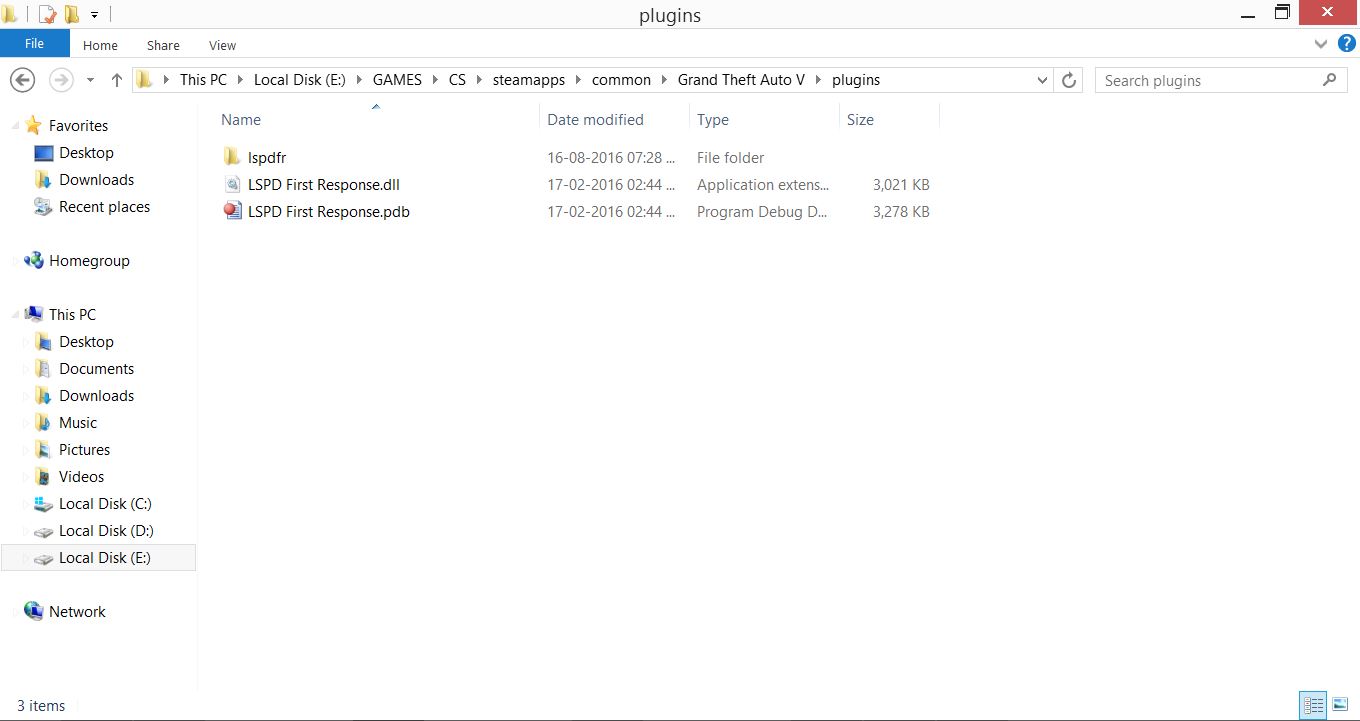
Task: Click the New folder icon in the title bar
Action: [x=72, y=14]
